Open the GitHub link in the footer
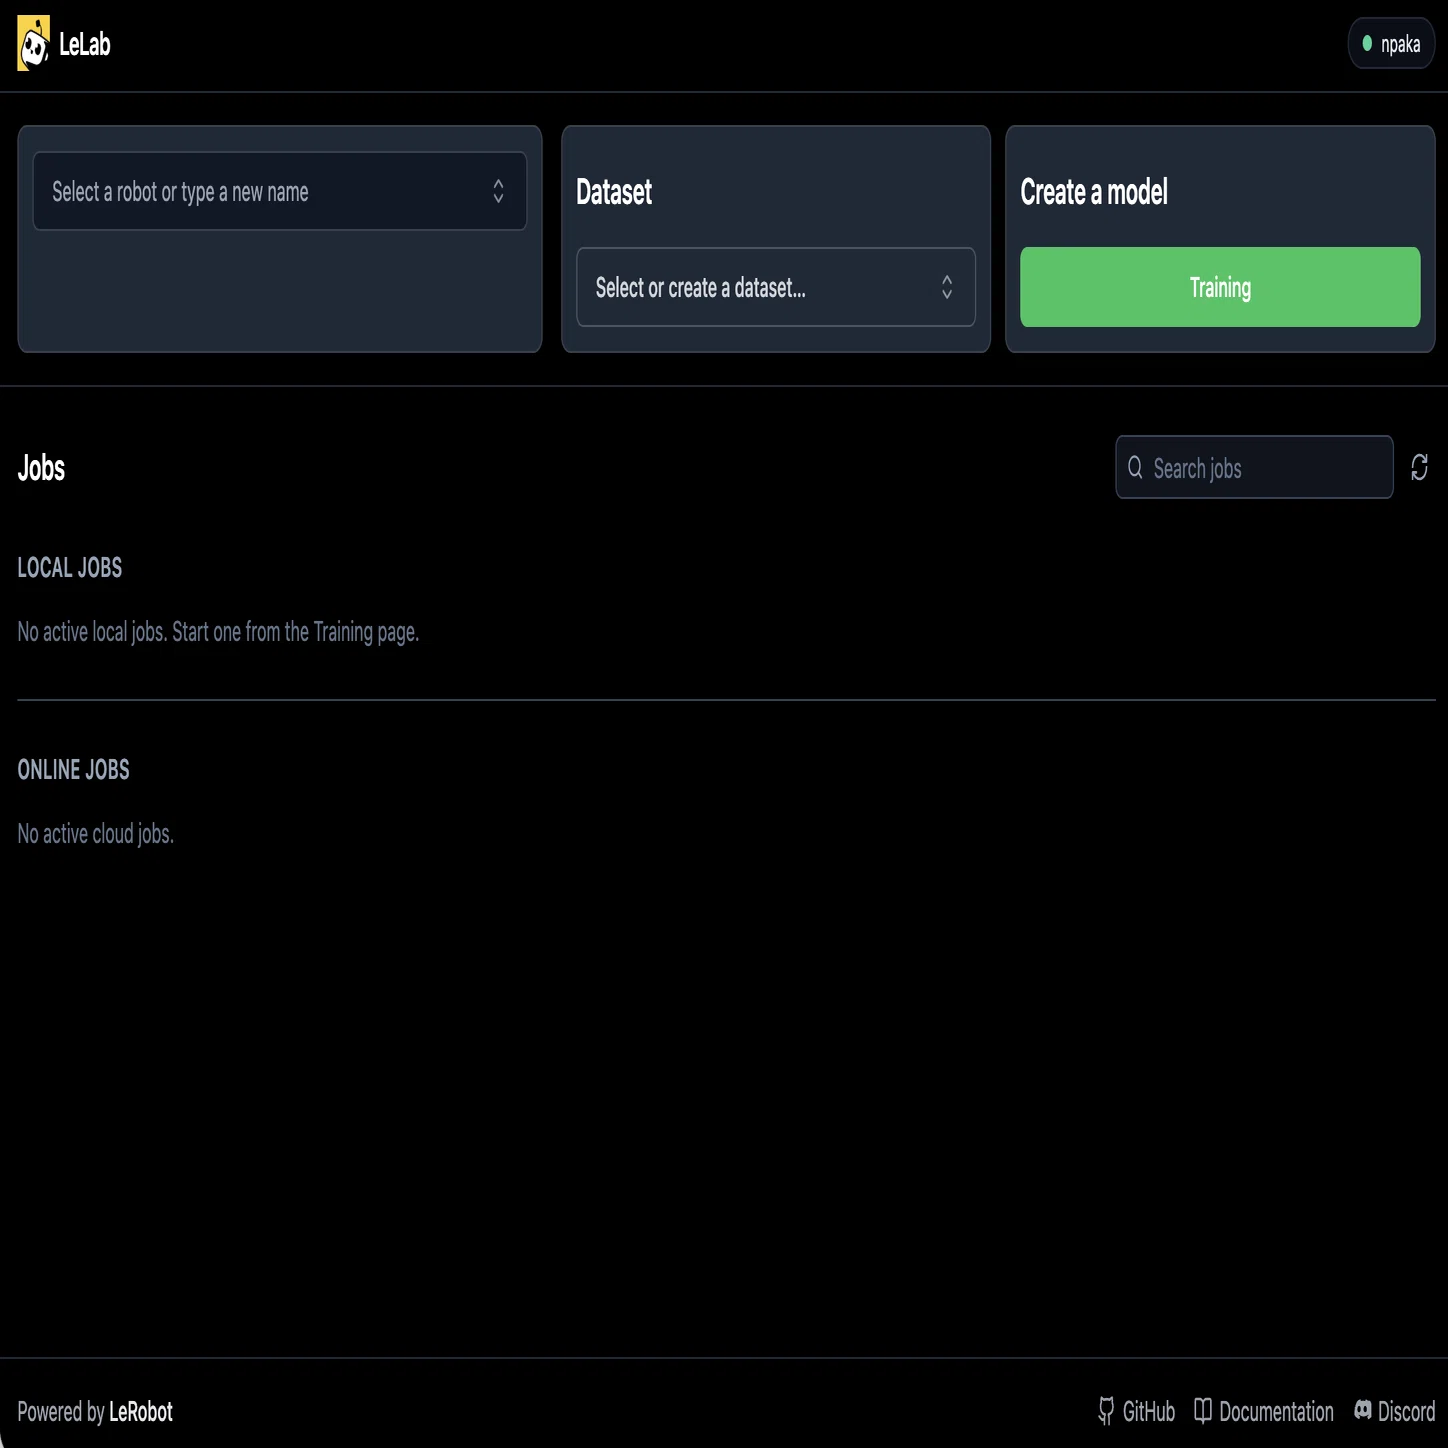Viewport: 1448px width, 1448px height. [x=1136, y=1412]
